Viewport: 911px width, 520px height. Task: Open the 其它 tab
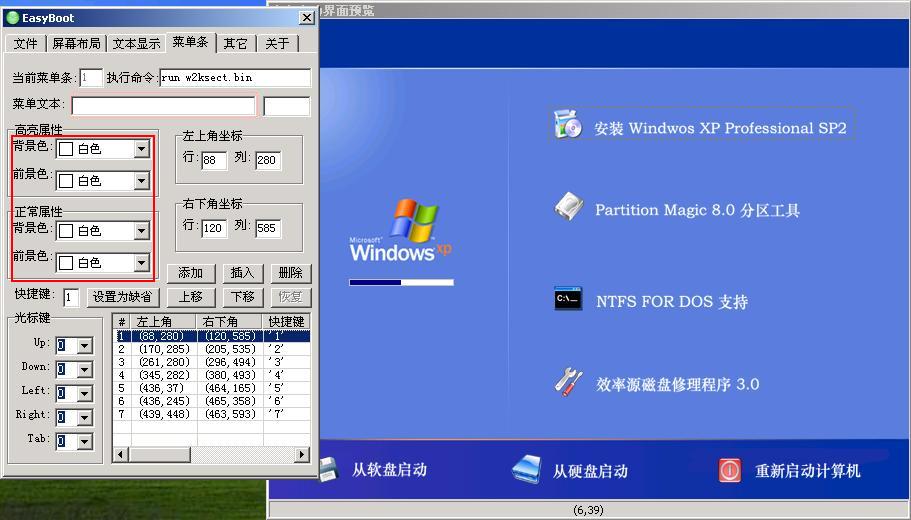(235, 44)
